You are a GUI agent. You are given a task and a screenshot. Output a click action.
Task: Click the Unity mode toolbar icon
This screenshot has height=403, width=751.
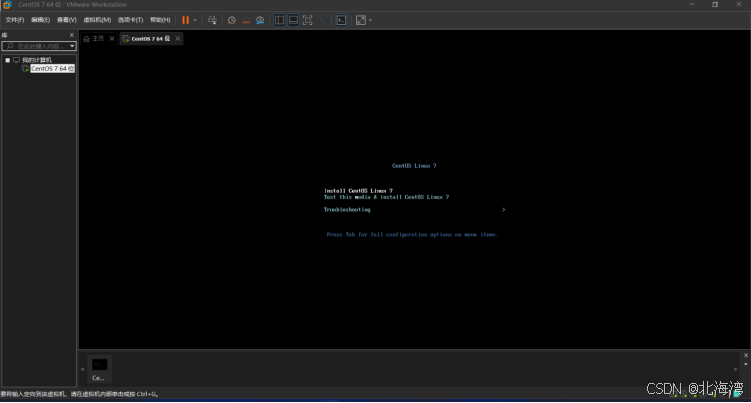click(322, 20)
